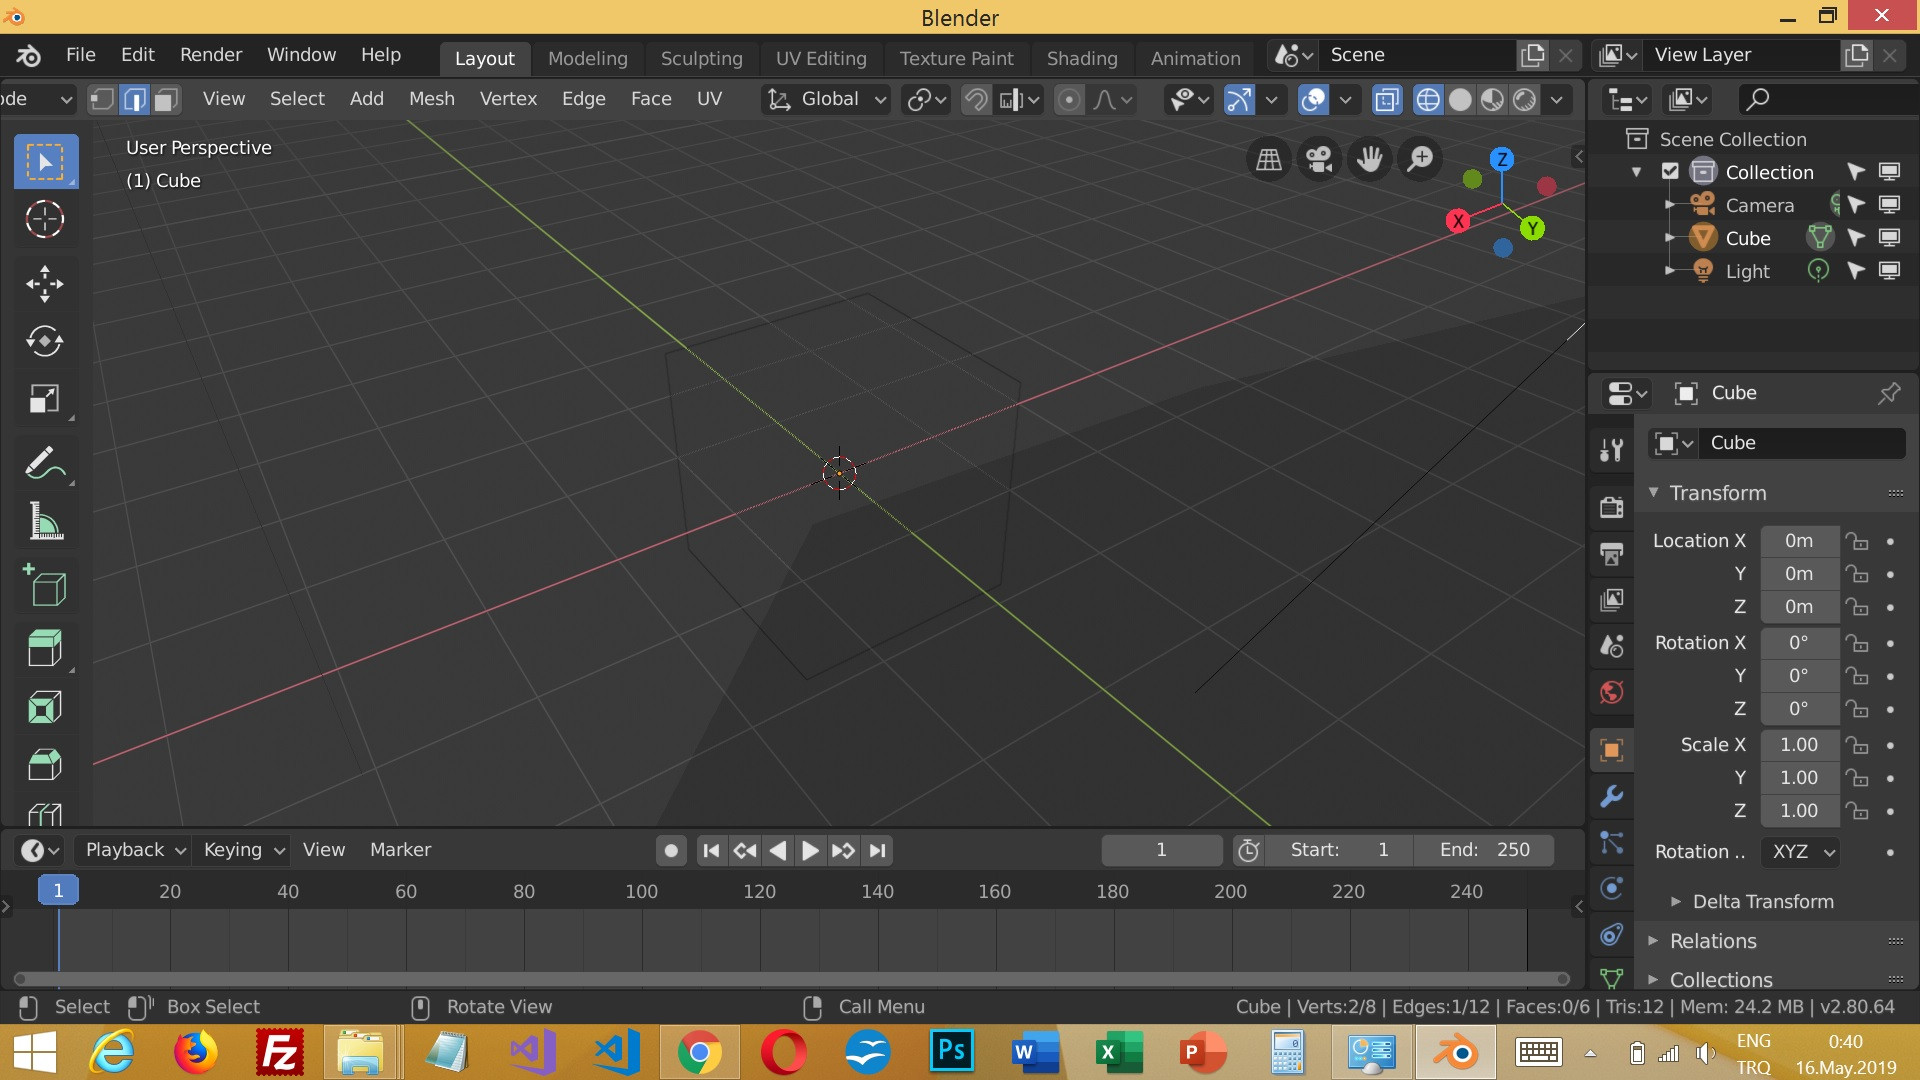The height and width of the screenshot is (1080, 1920).
Task: Switch viewport to Wireframe shading
Action: click(x=1427, y=100)
